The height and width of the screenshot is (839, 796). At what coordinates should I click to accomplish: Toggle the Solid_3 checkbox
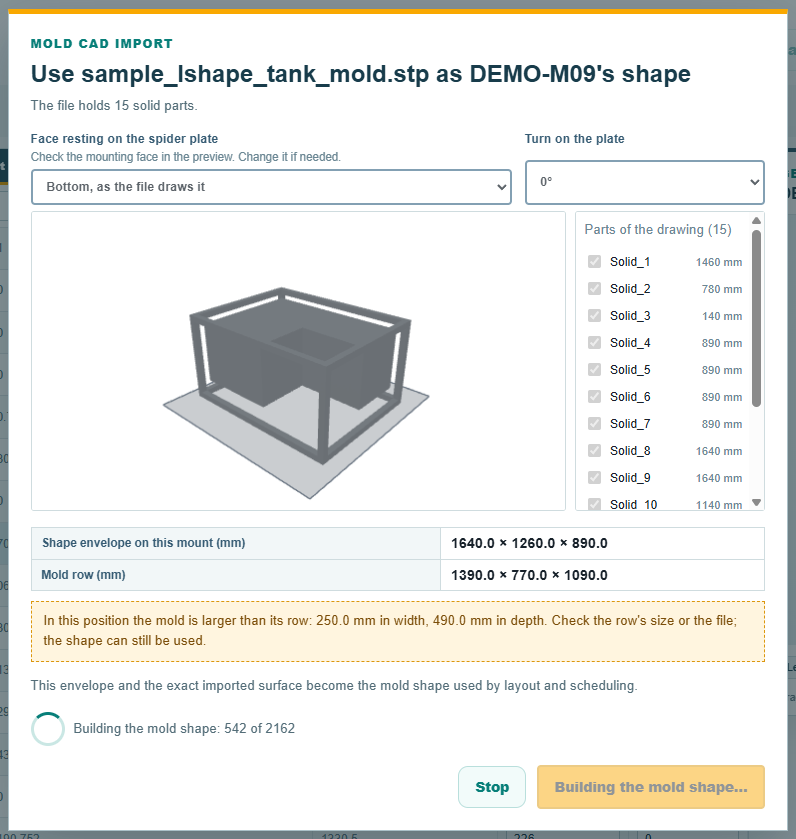coord(594,316)
